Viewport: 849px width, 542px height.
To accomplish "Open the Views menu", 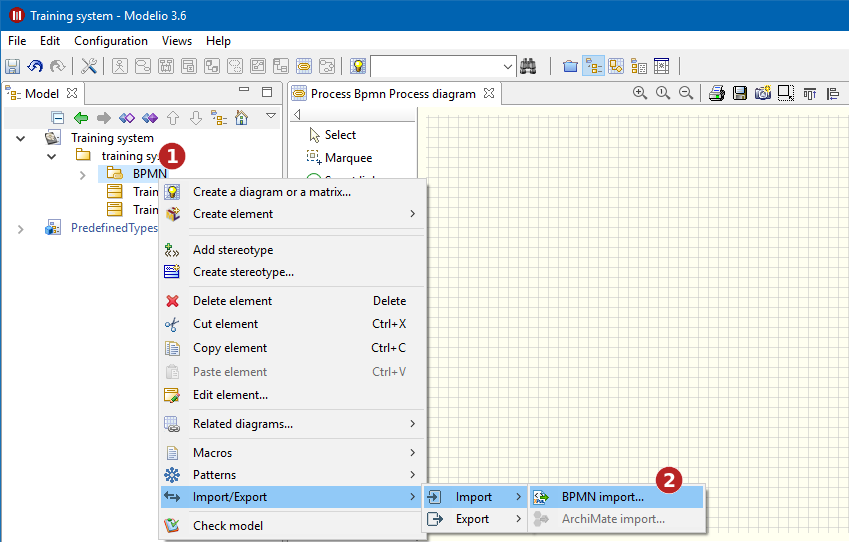I will (177, 41).
